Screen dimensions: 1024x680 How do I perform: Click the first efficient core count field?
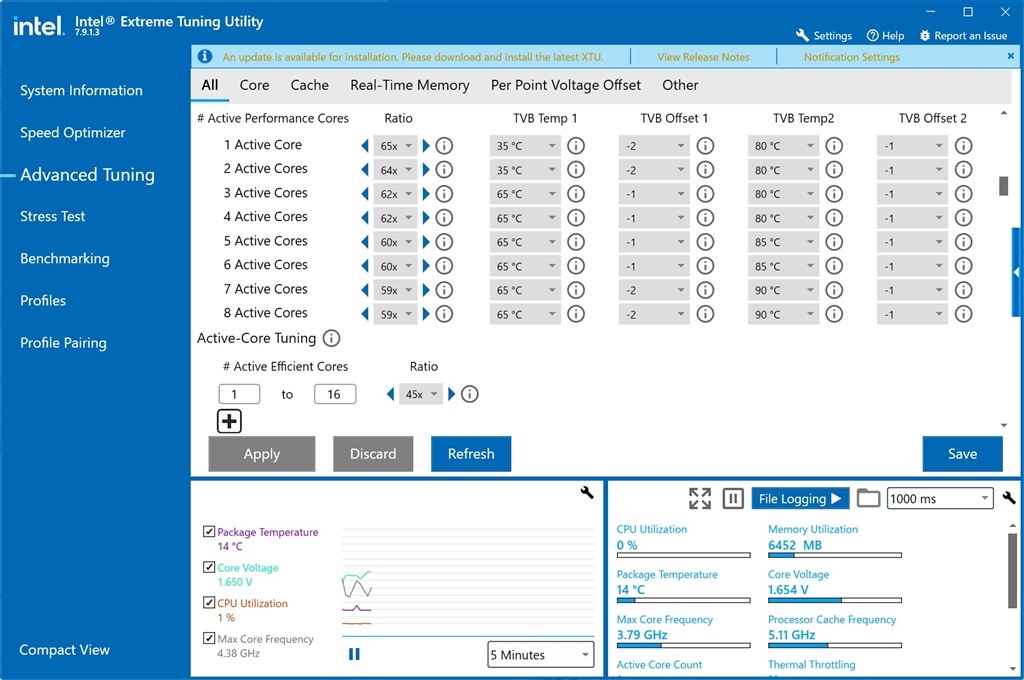click(239, 394)
